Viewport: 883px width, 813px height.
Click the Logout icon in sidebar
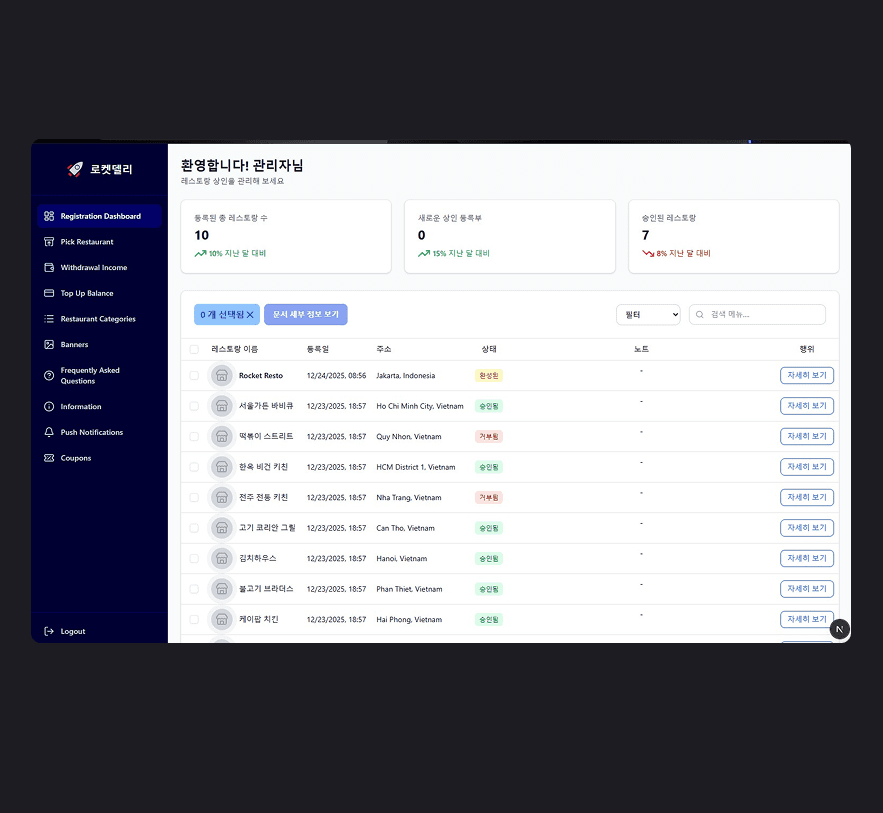pos(49,631)
